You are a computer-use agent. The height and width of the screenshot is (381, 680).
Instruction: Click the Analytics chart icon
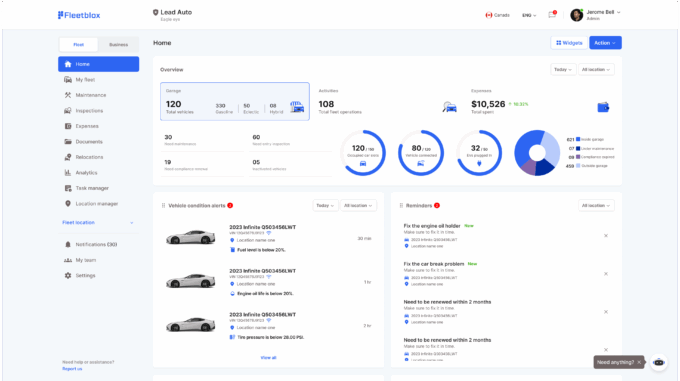(x=68, y=173)
